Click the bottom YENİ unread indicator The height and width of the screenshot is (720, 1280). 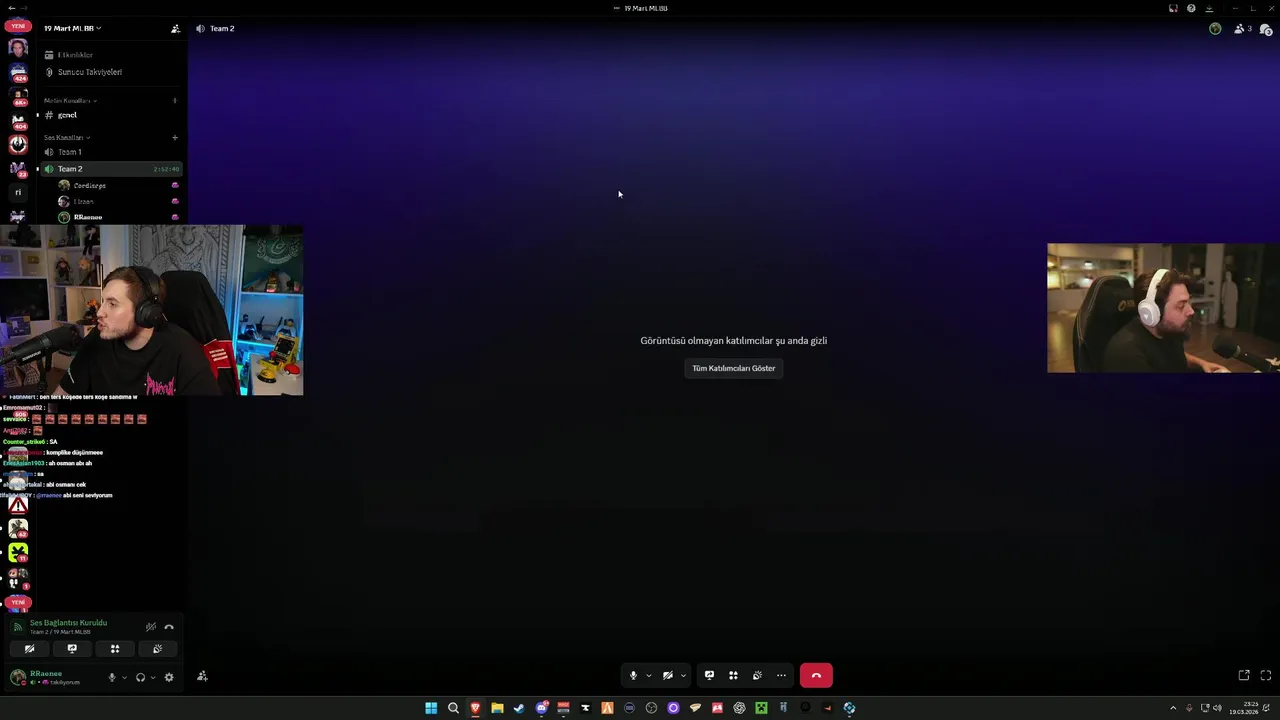click(18, 602)
